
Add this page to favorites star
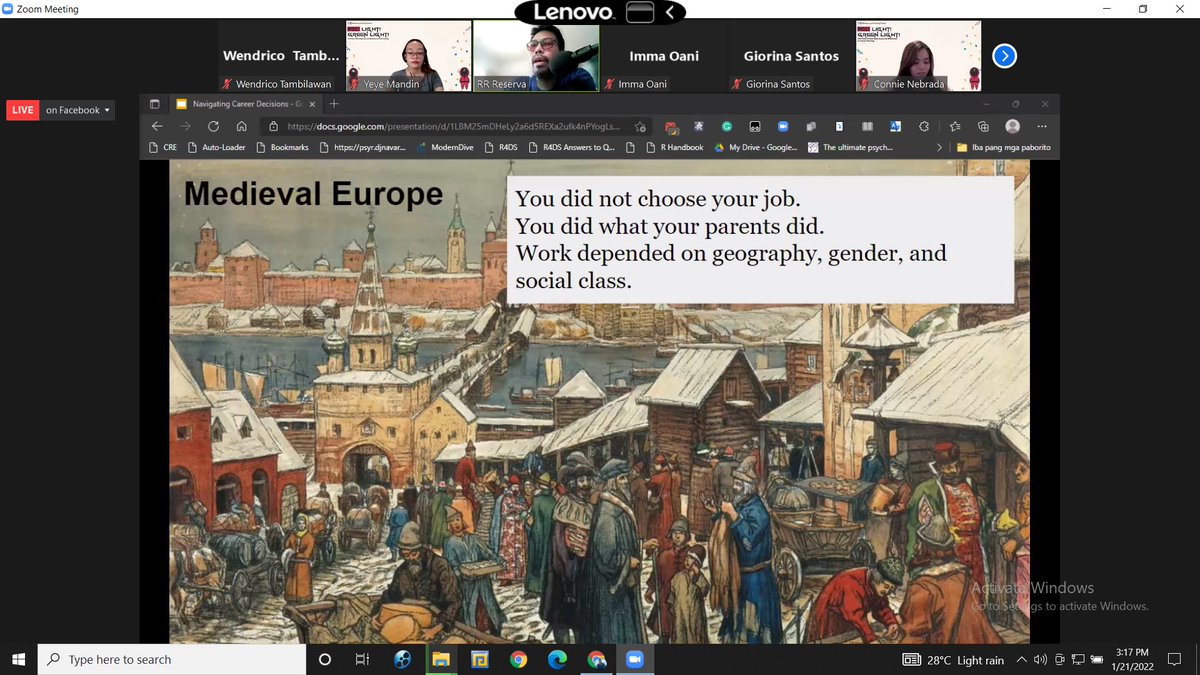pos(640,127)
